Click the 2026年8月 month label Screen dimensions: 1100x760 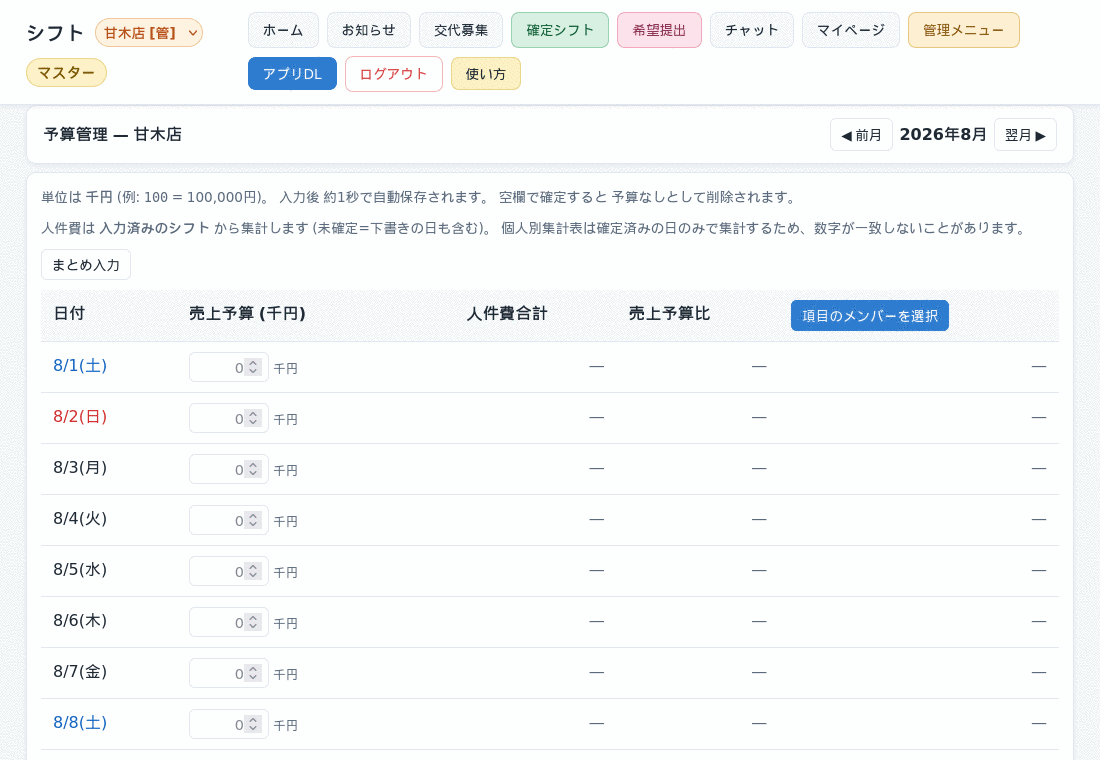[x=943, y=134]
